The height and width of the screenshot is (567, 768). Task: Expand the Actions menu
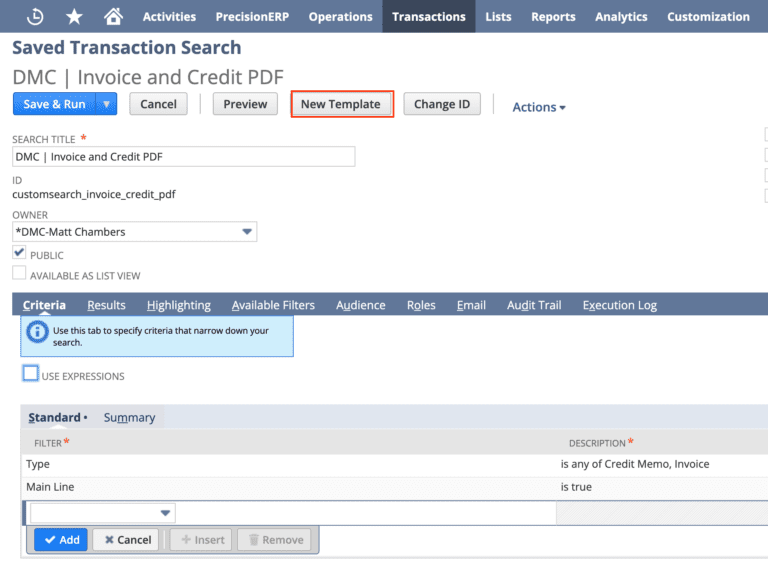coord(539,107)
